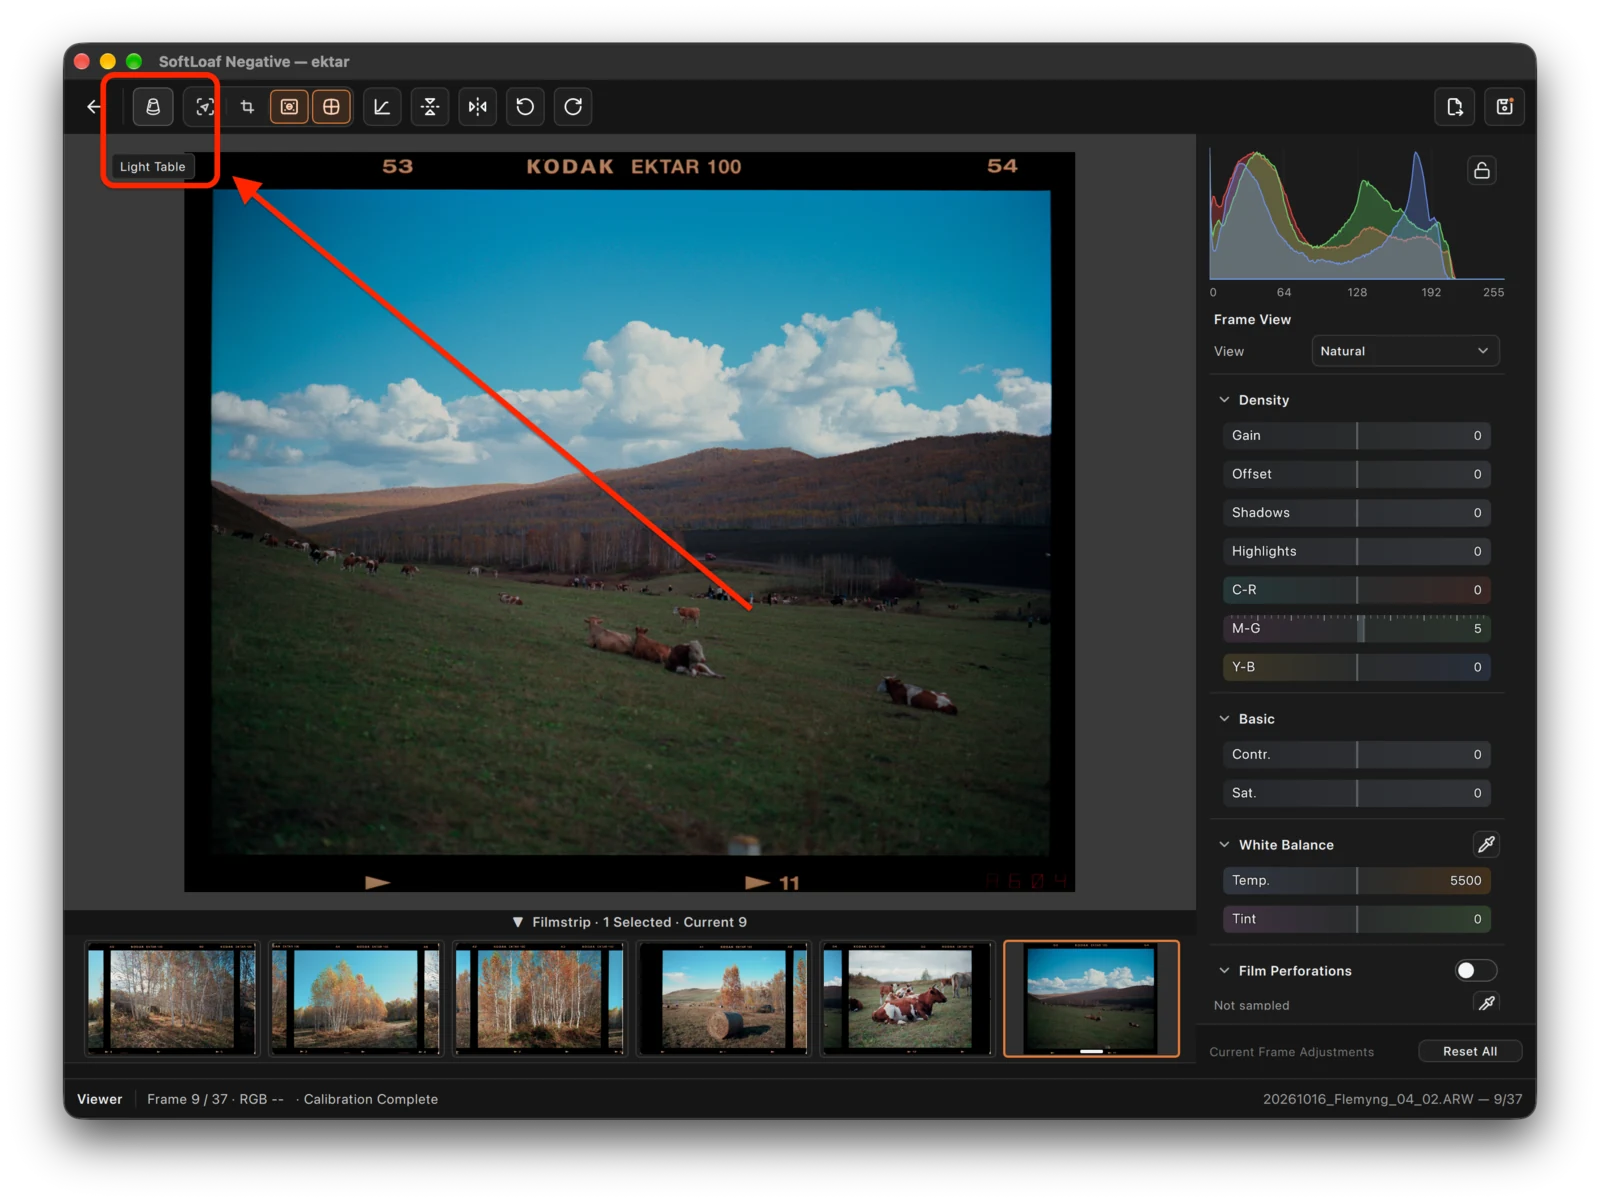
Task: Adjust the Gain slider
Action: pyautogui.click(x=1356, y=436)
